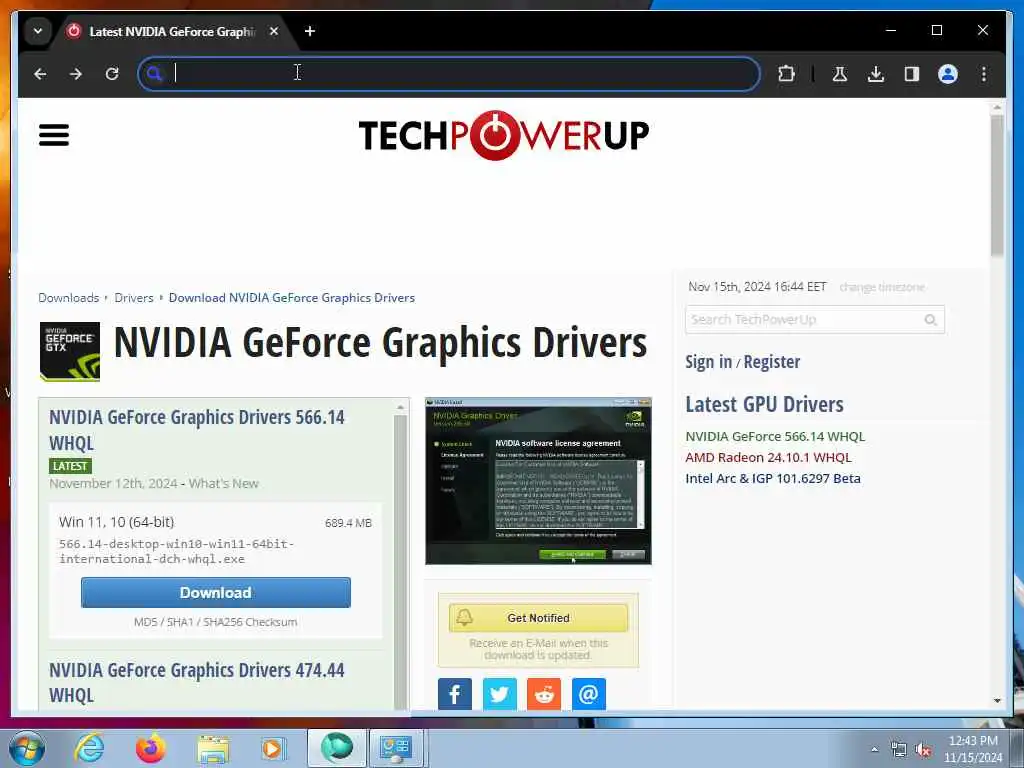Show hidden system tray icons arrow
This screenshot has height=768, width=1024.
pyautogui.click(x=874, y=750)
